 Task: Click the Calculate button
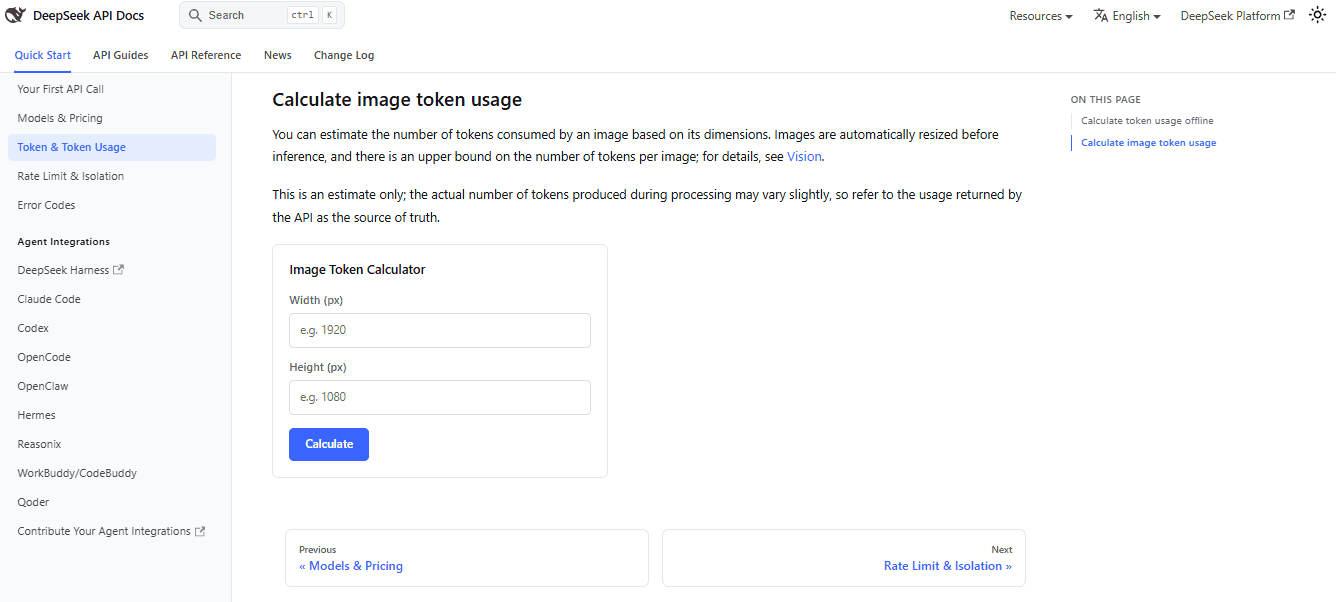coord(329,444)
